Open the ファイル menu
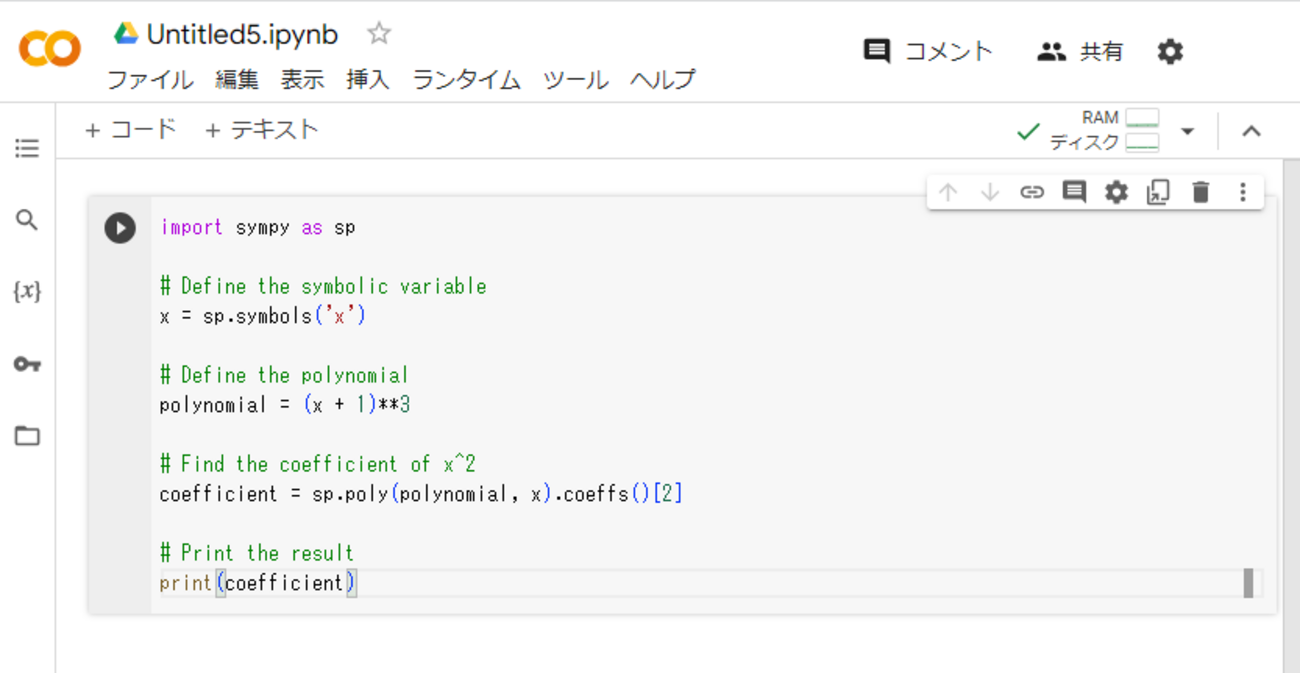Image resolution: width=1300 pixels, height=673 pixels. click(150, 80)
